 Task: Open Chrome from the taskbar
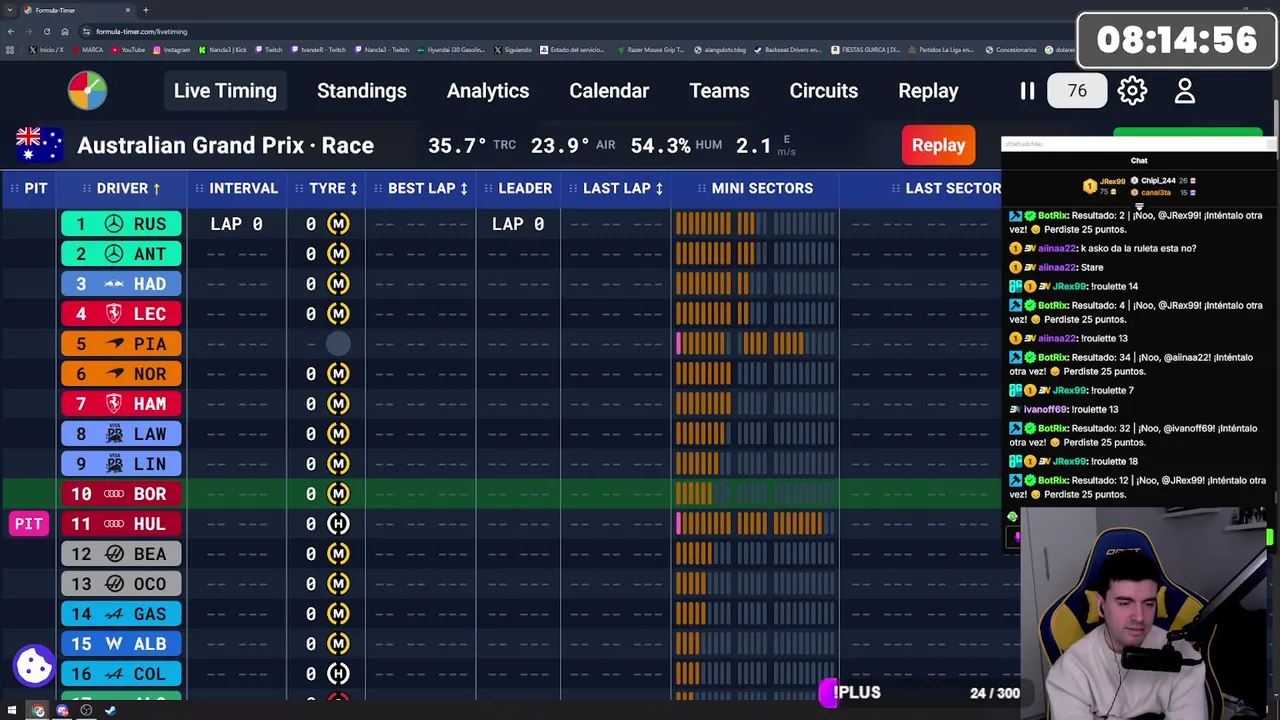click(37, 711)
